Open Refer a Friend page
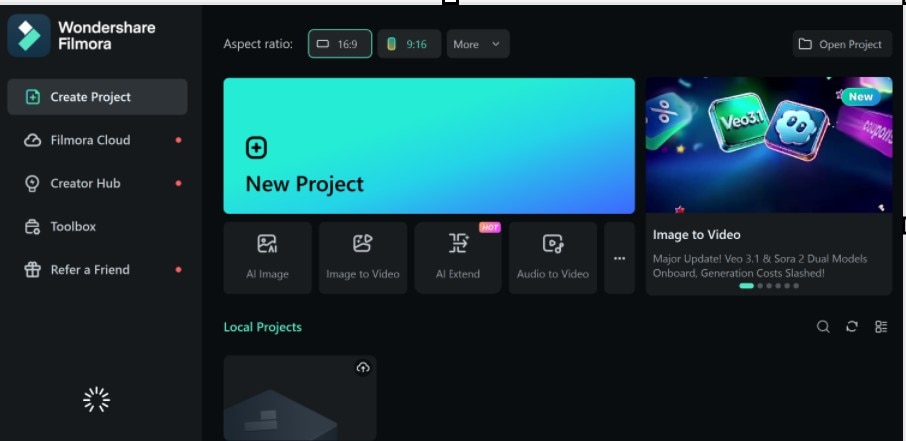Screen dimensions: 906x441 pyautogui.click(x=97, y=269)
